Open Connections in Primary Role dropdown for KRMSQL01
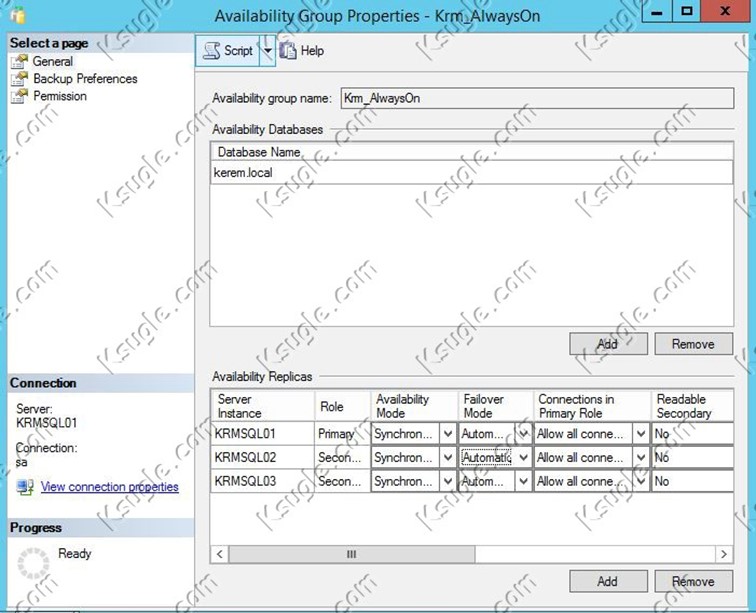The width and height of the screenshot is (756, 613). coord(641,434)
